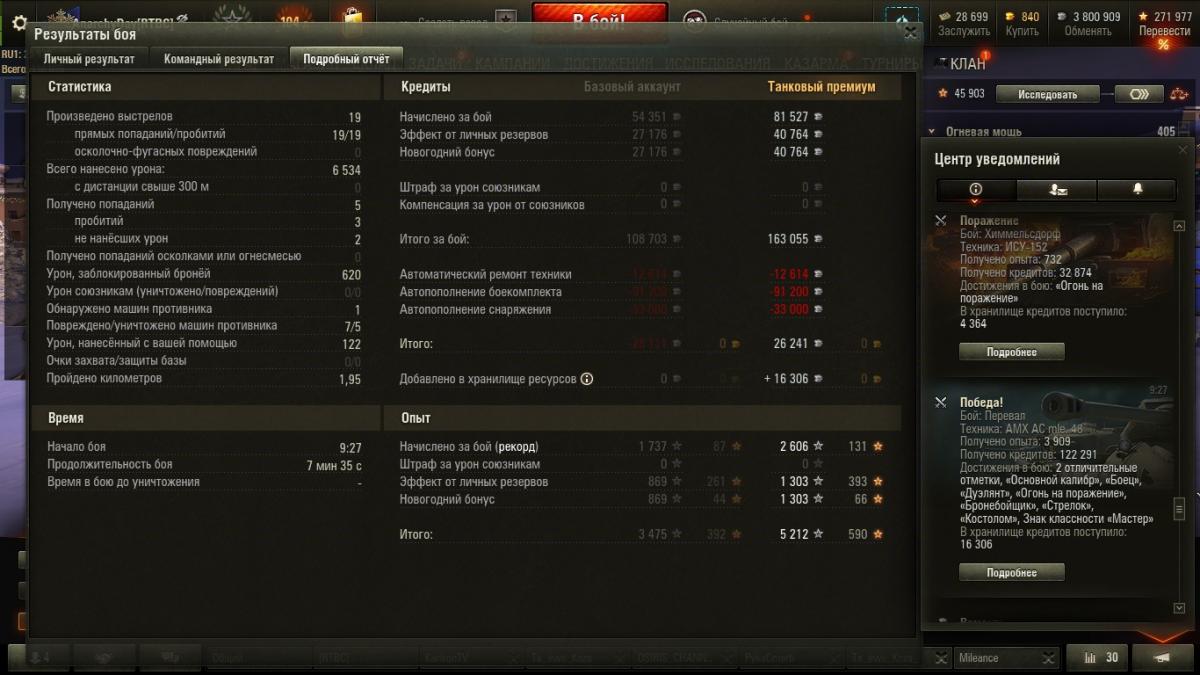Click the Исследовать research button
This screenshot has height=675, width=1200.
click(1049, 94)
